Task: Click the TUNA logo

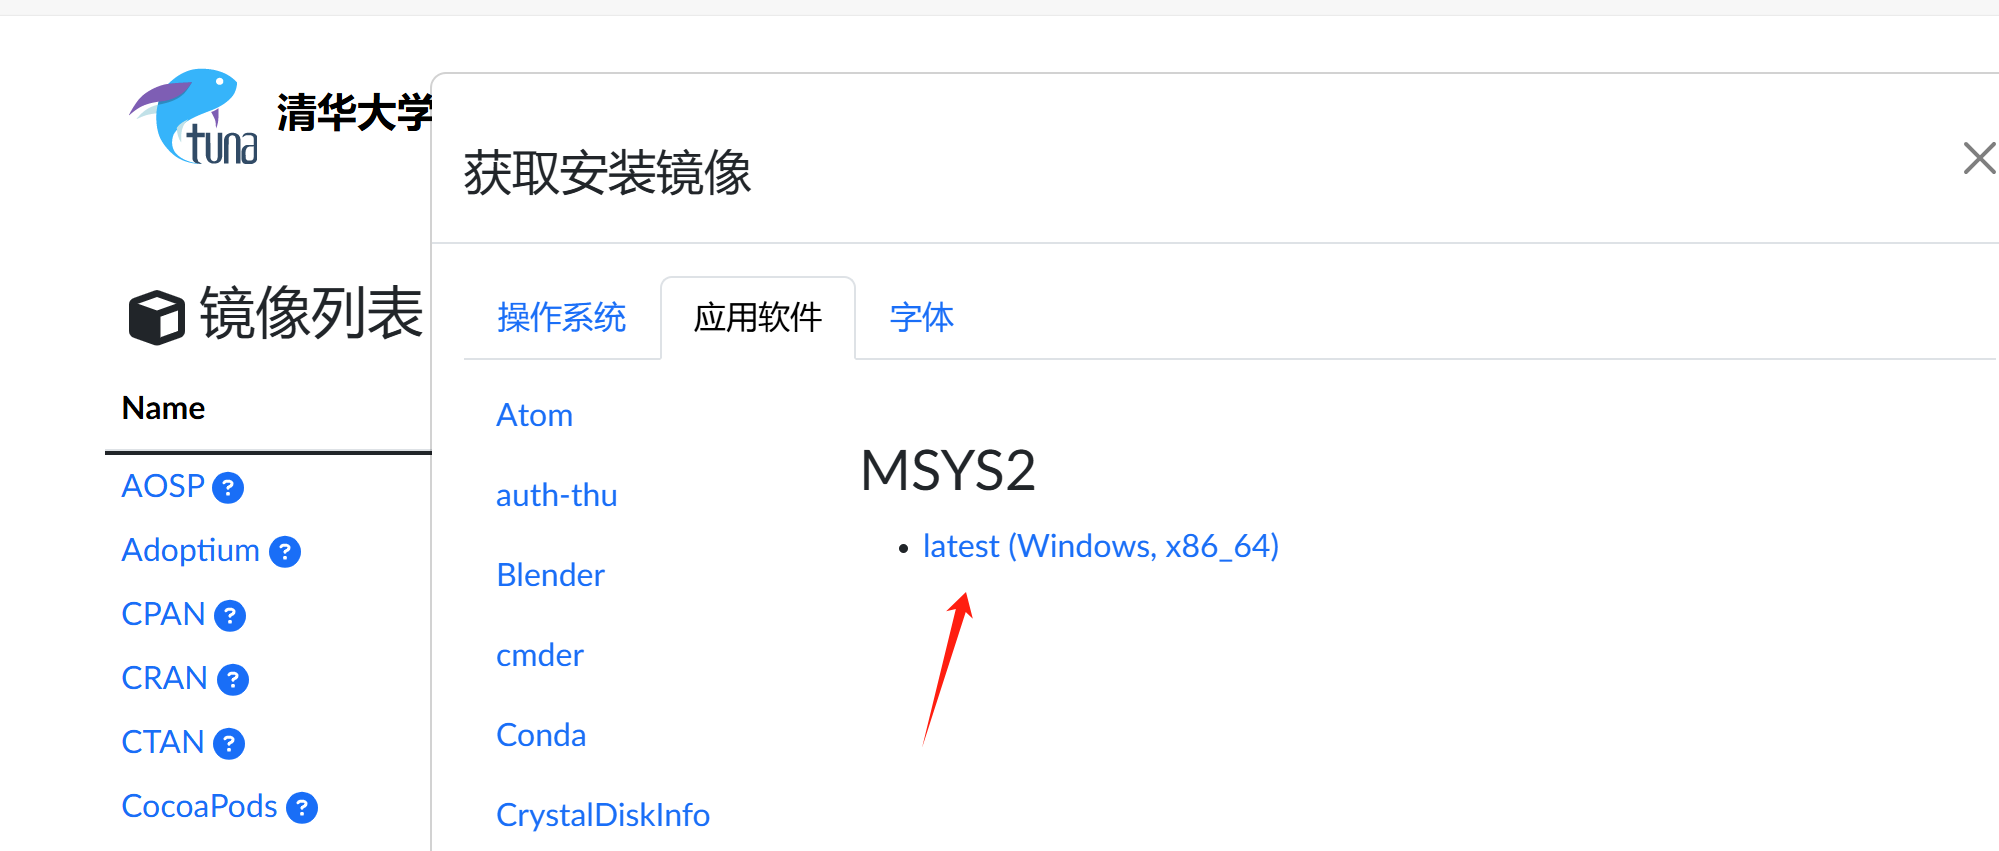Action: [194, 117]
